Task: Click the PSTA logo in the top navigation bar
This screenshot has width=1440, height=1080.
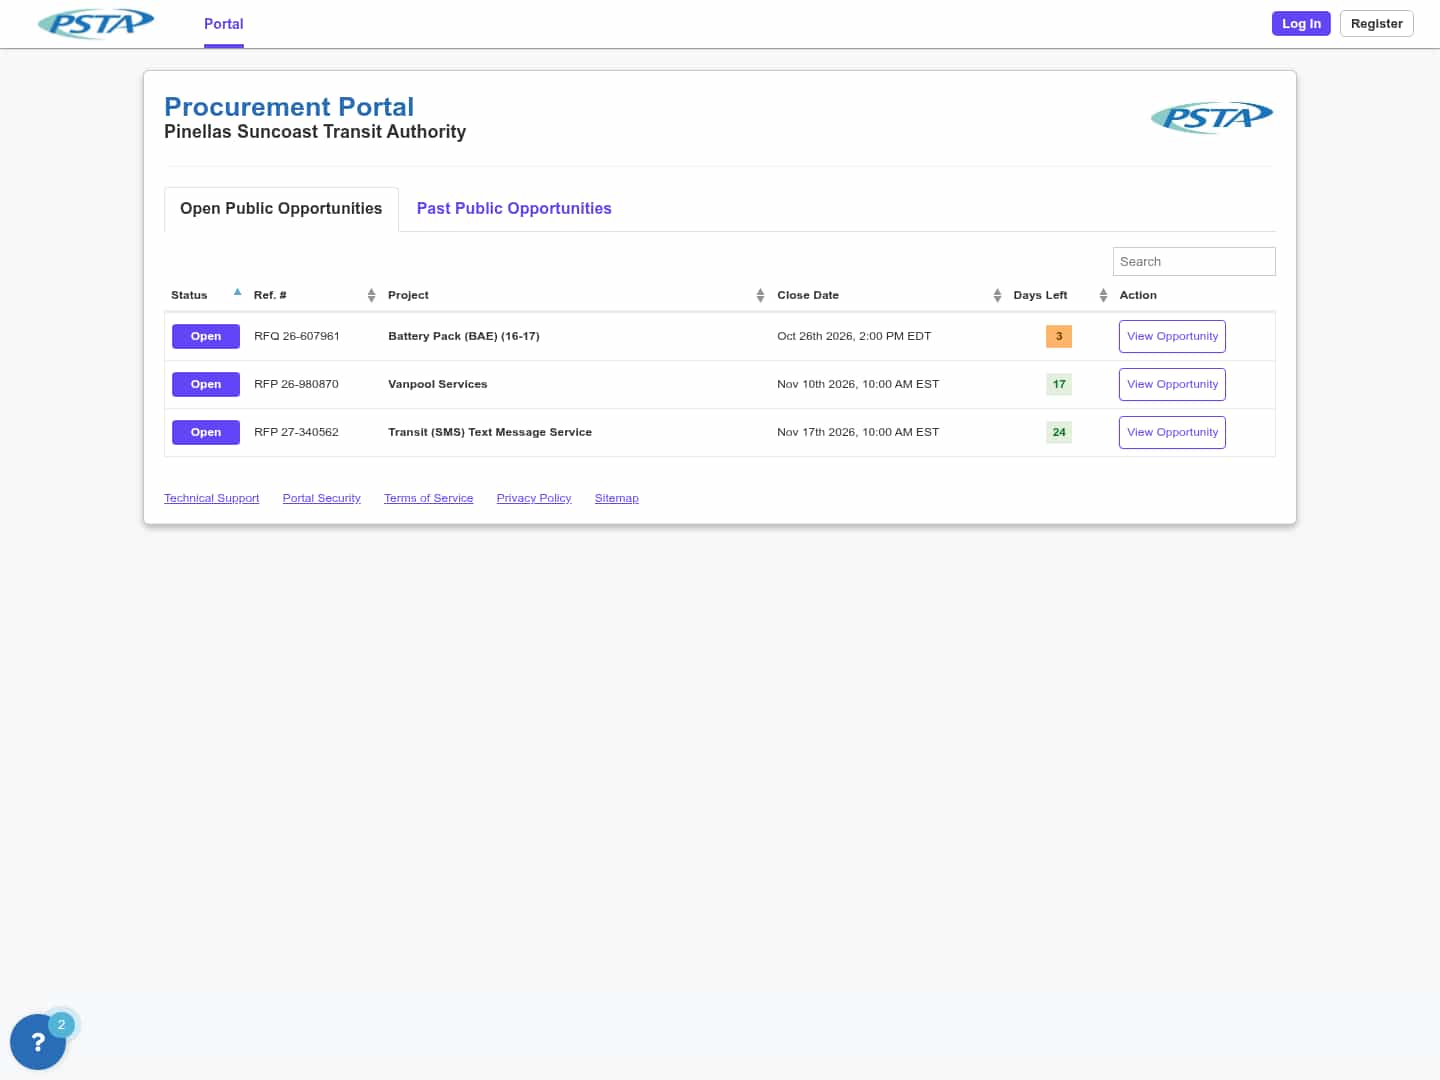Action: 96,23
